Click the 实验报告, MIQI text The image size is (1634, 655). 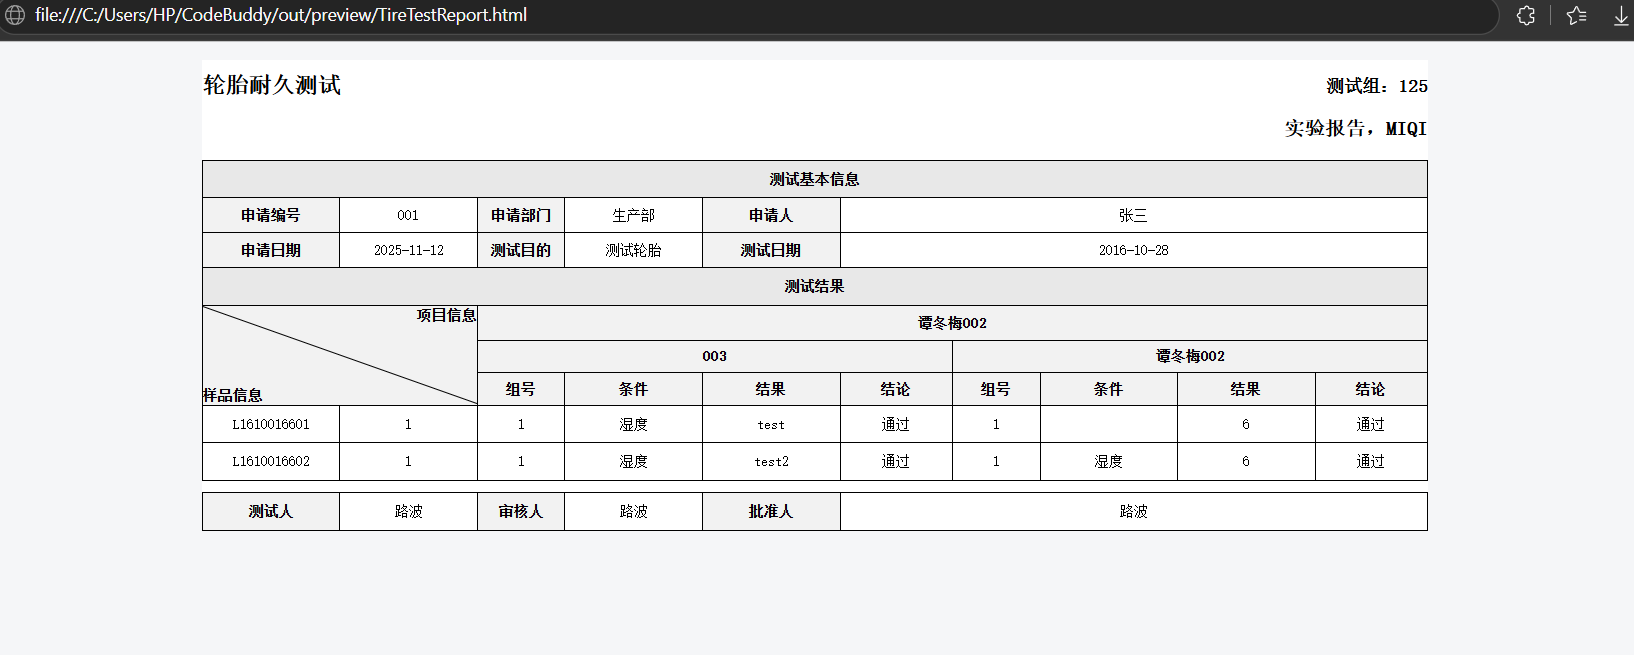[1356, 128]
